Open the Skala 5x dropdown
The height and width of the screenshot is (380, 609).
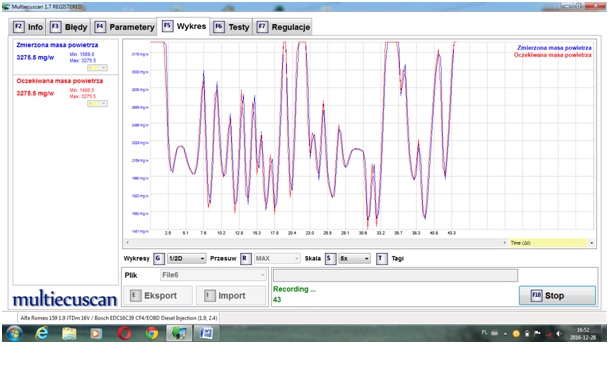(354, 258)
